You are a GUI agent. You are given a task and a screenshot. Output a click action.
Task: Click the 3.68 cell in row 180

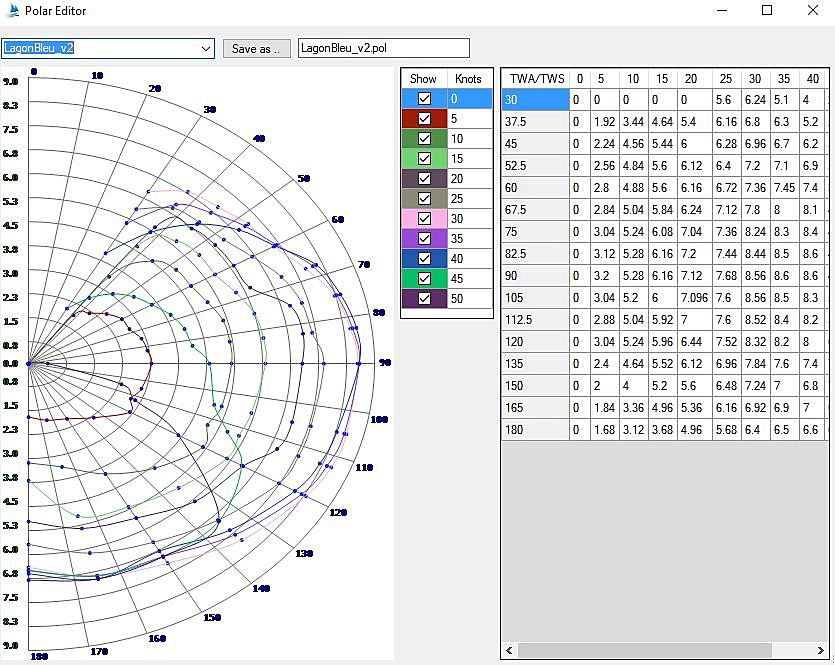coord(662,430)
